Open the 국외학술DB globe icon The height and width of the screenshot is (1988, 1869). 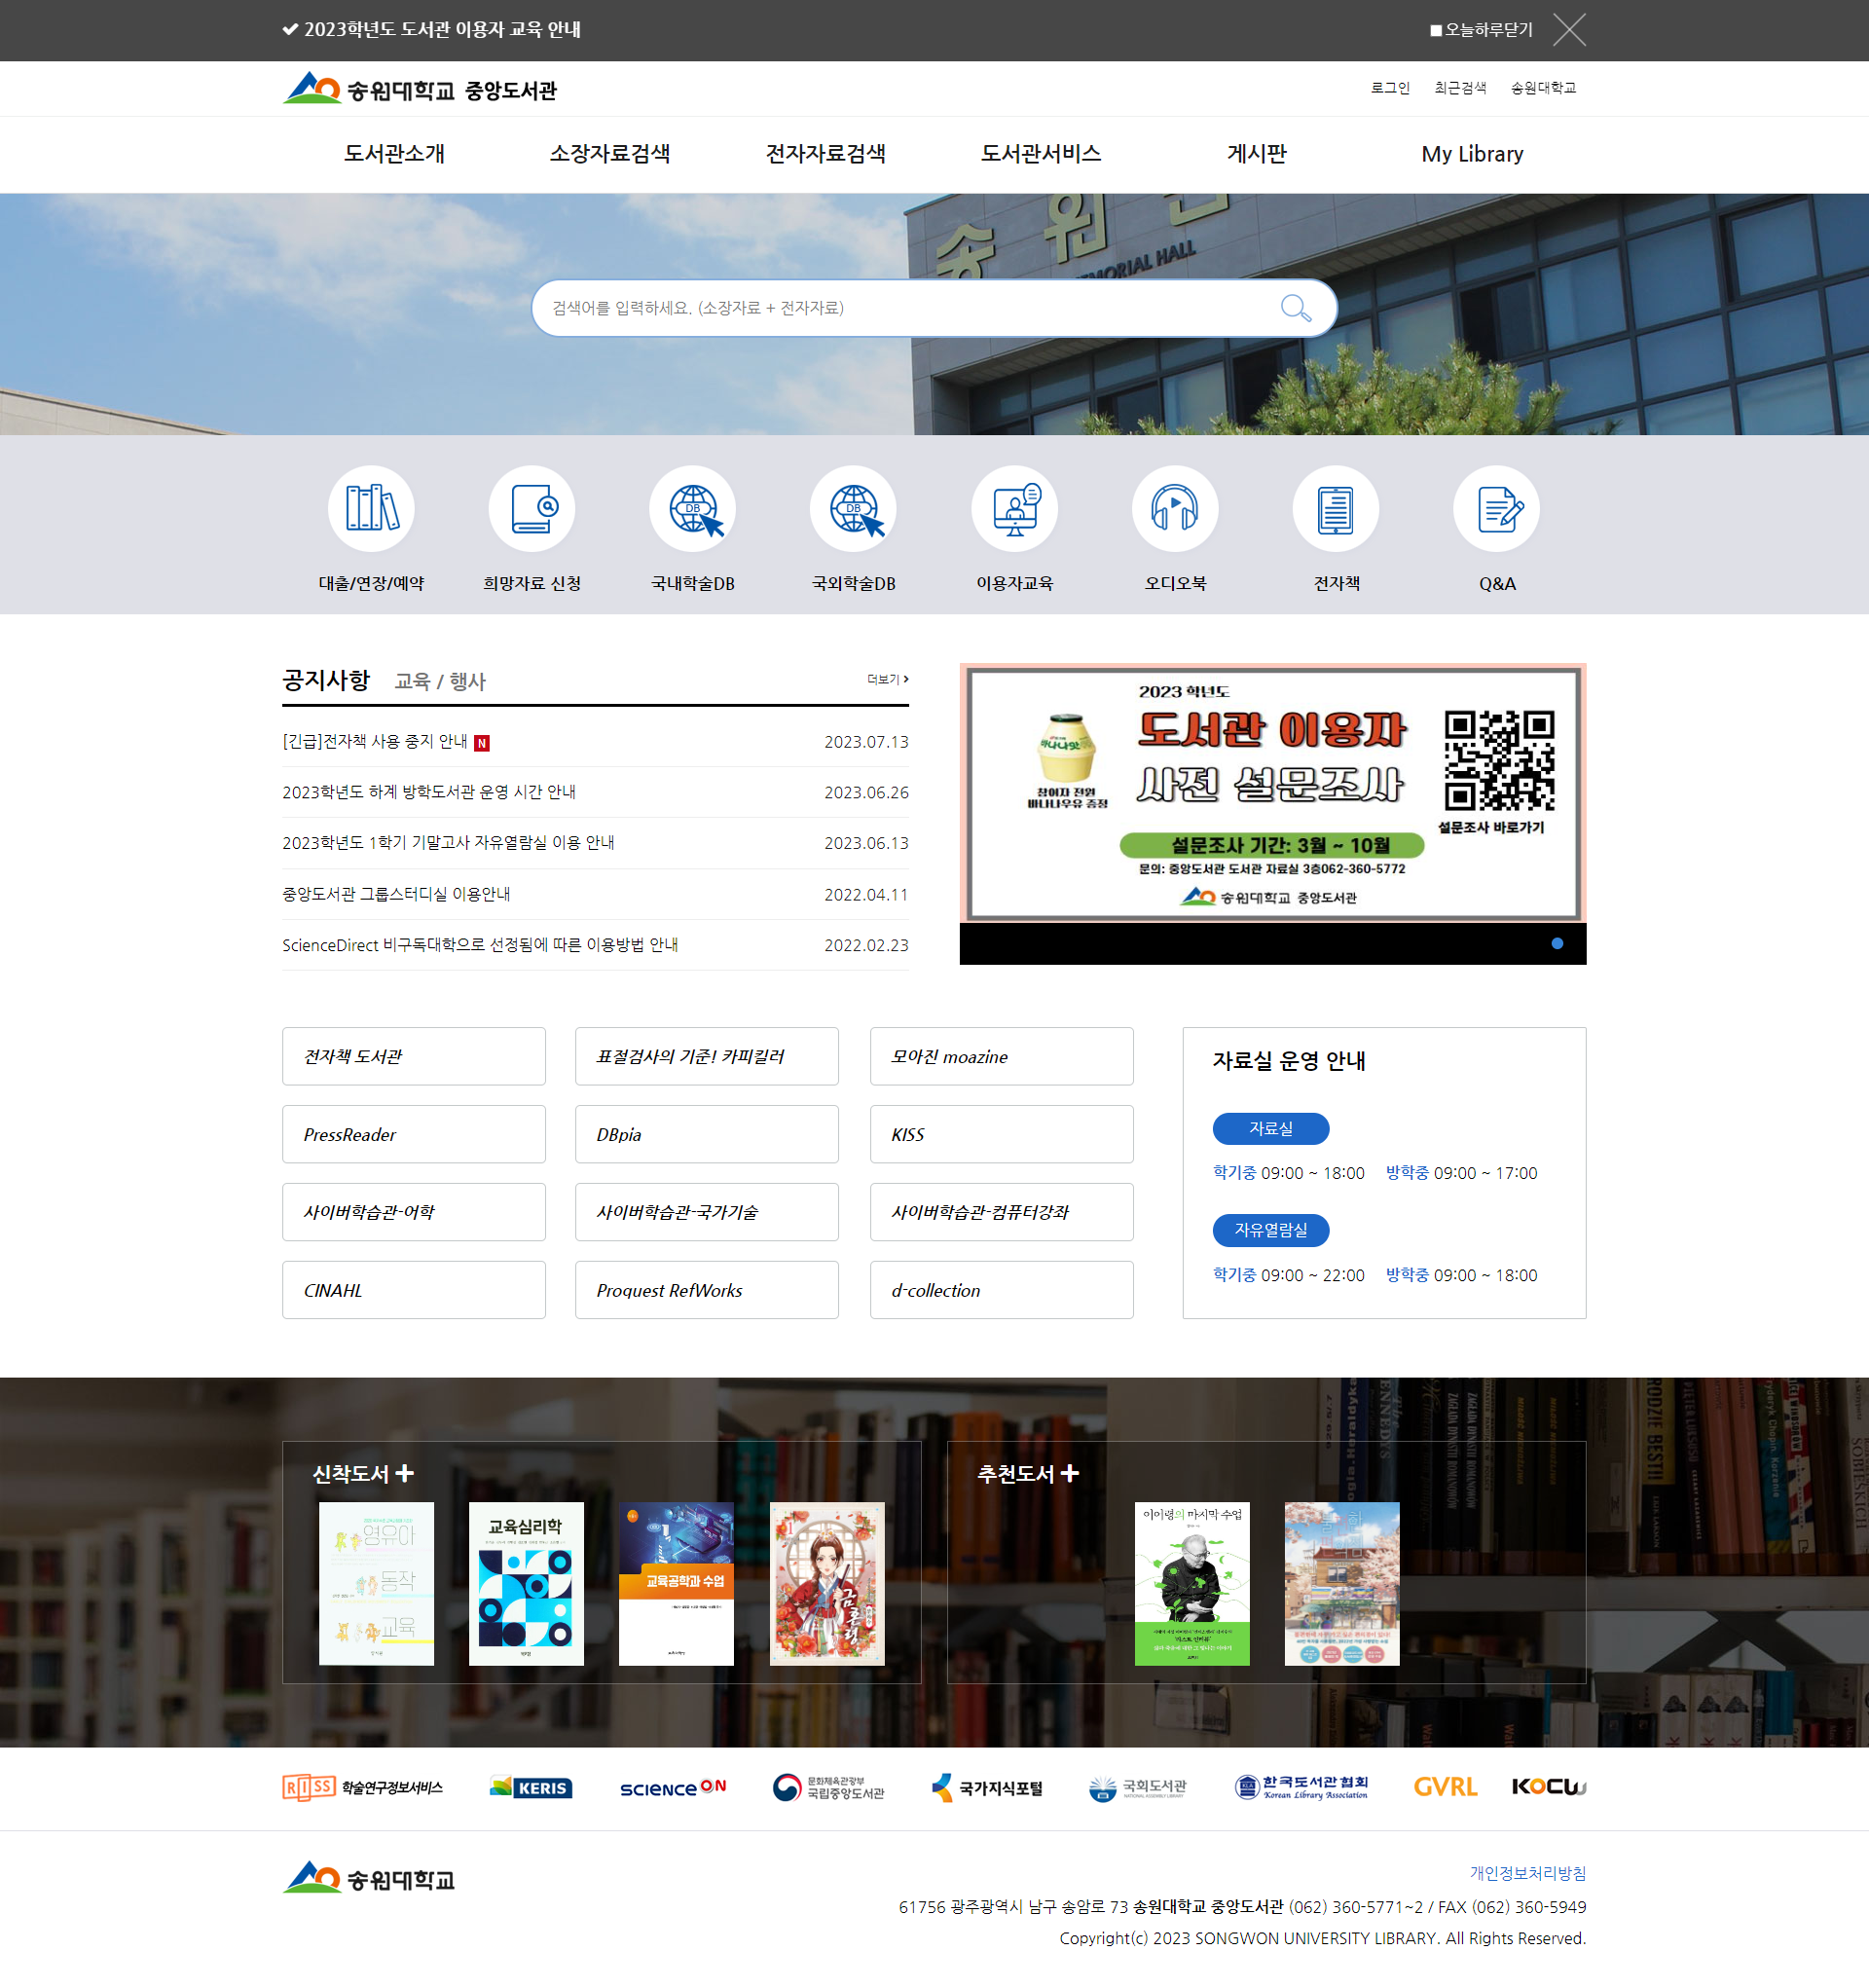tap(853, 508)
